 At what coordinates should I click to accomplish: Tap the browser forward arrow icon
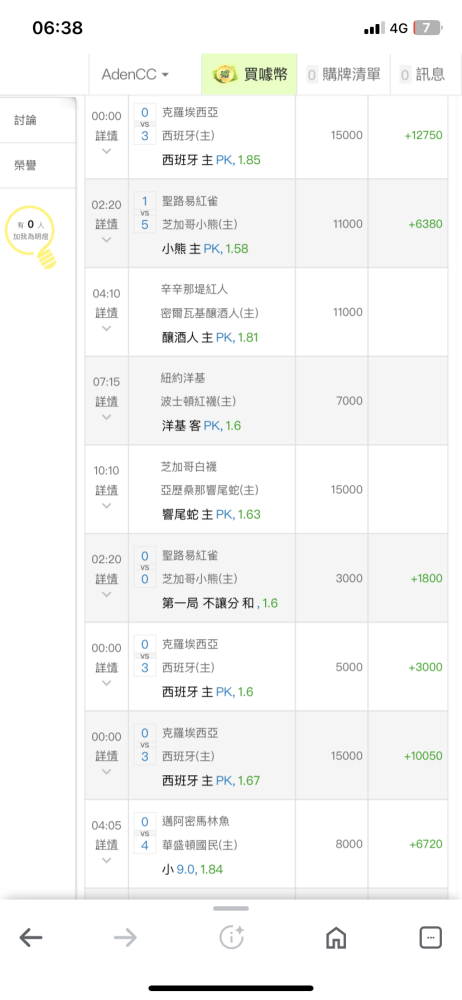point(125,937)
